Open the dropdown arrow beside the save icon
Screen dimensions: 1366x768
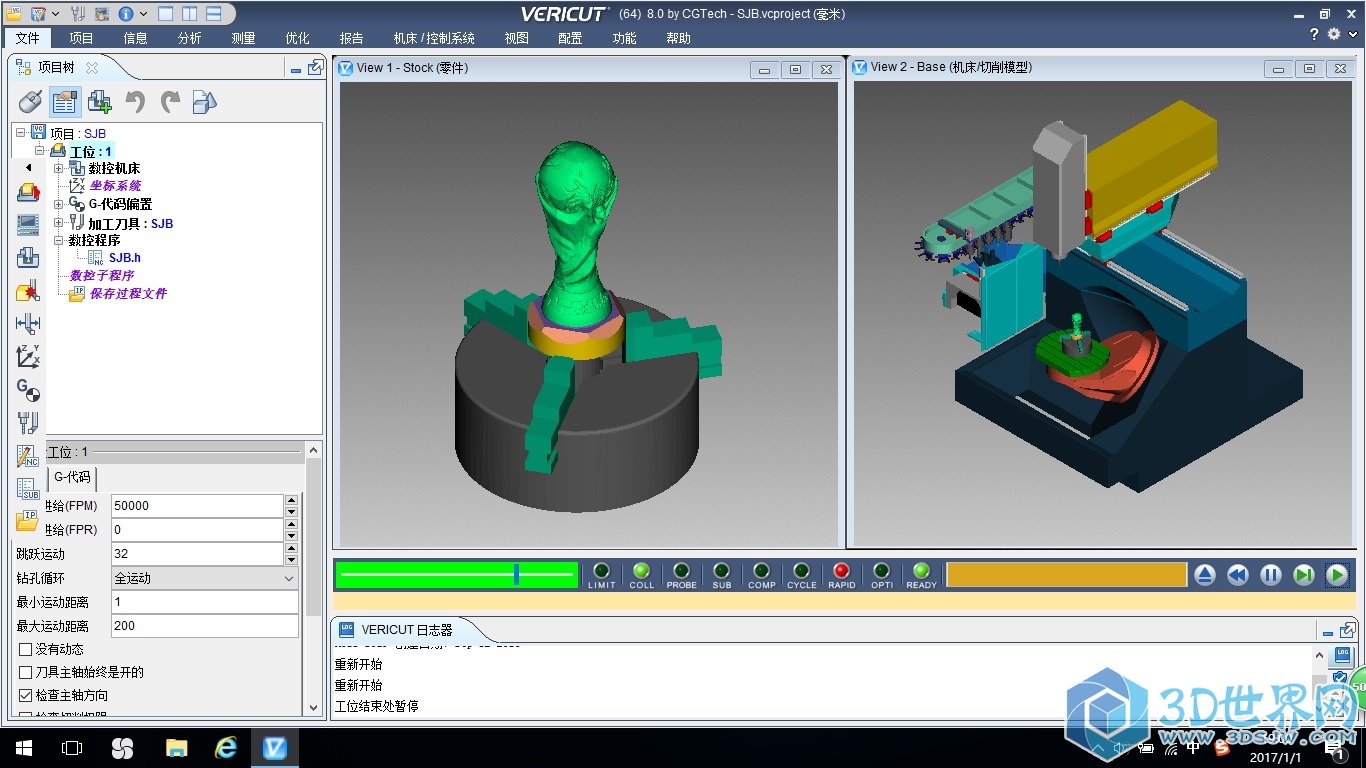pos(55,14)
